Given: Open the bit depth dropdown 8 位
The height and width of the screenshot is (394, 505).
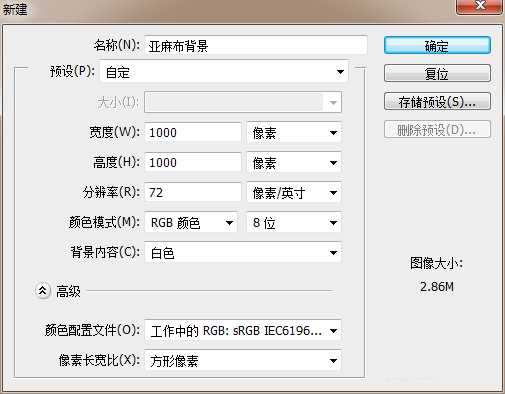Looking at the screenshot, I should (x=294, y=222).
